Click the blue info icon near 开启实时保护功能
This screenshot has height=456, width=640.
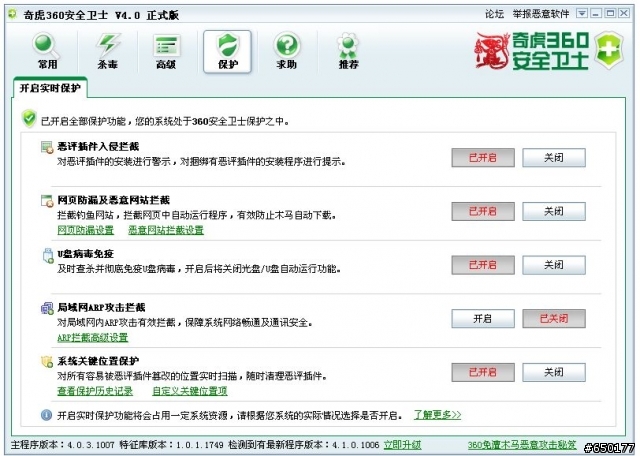pyautogui.click(x=47, y=415)
